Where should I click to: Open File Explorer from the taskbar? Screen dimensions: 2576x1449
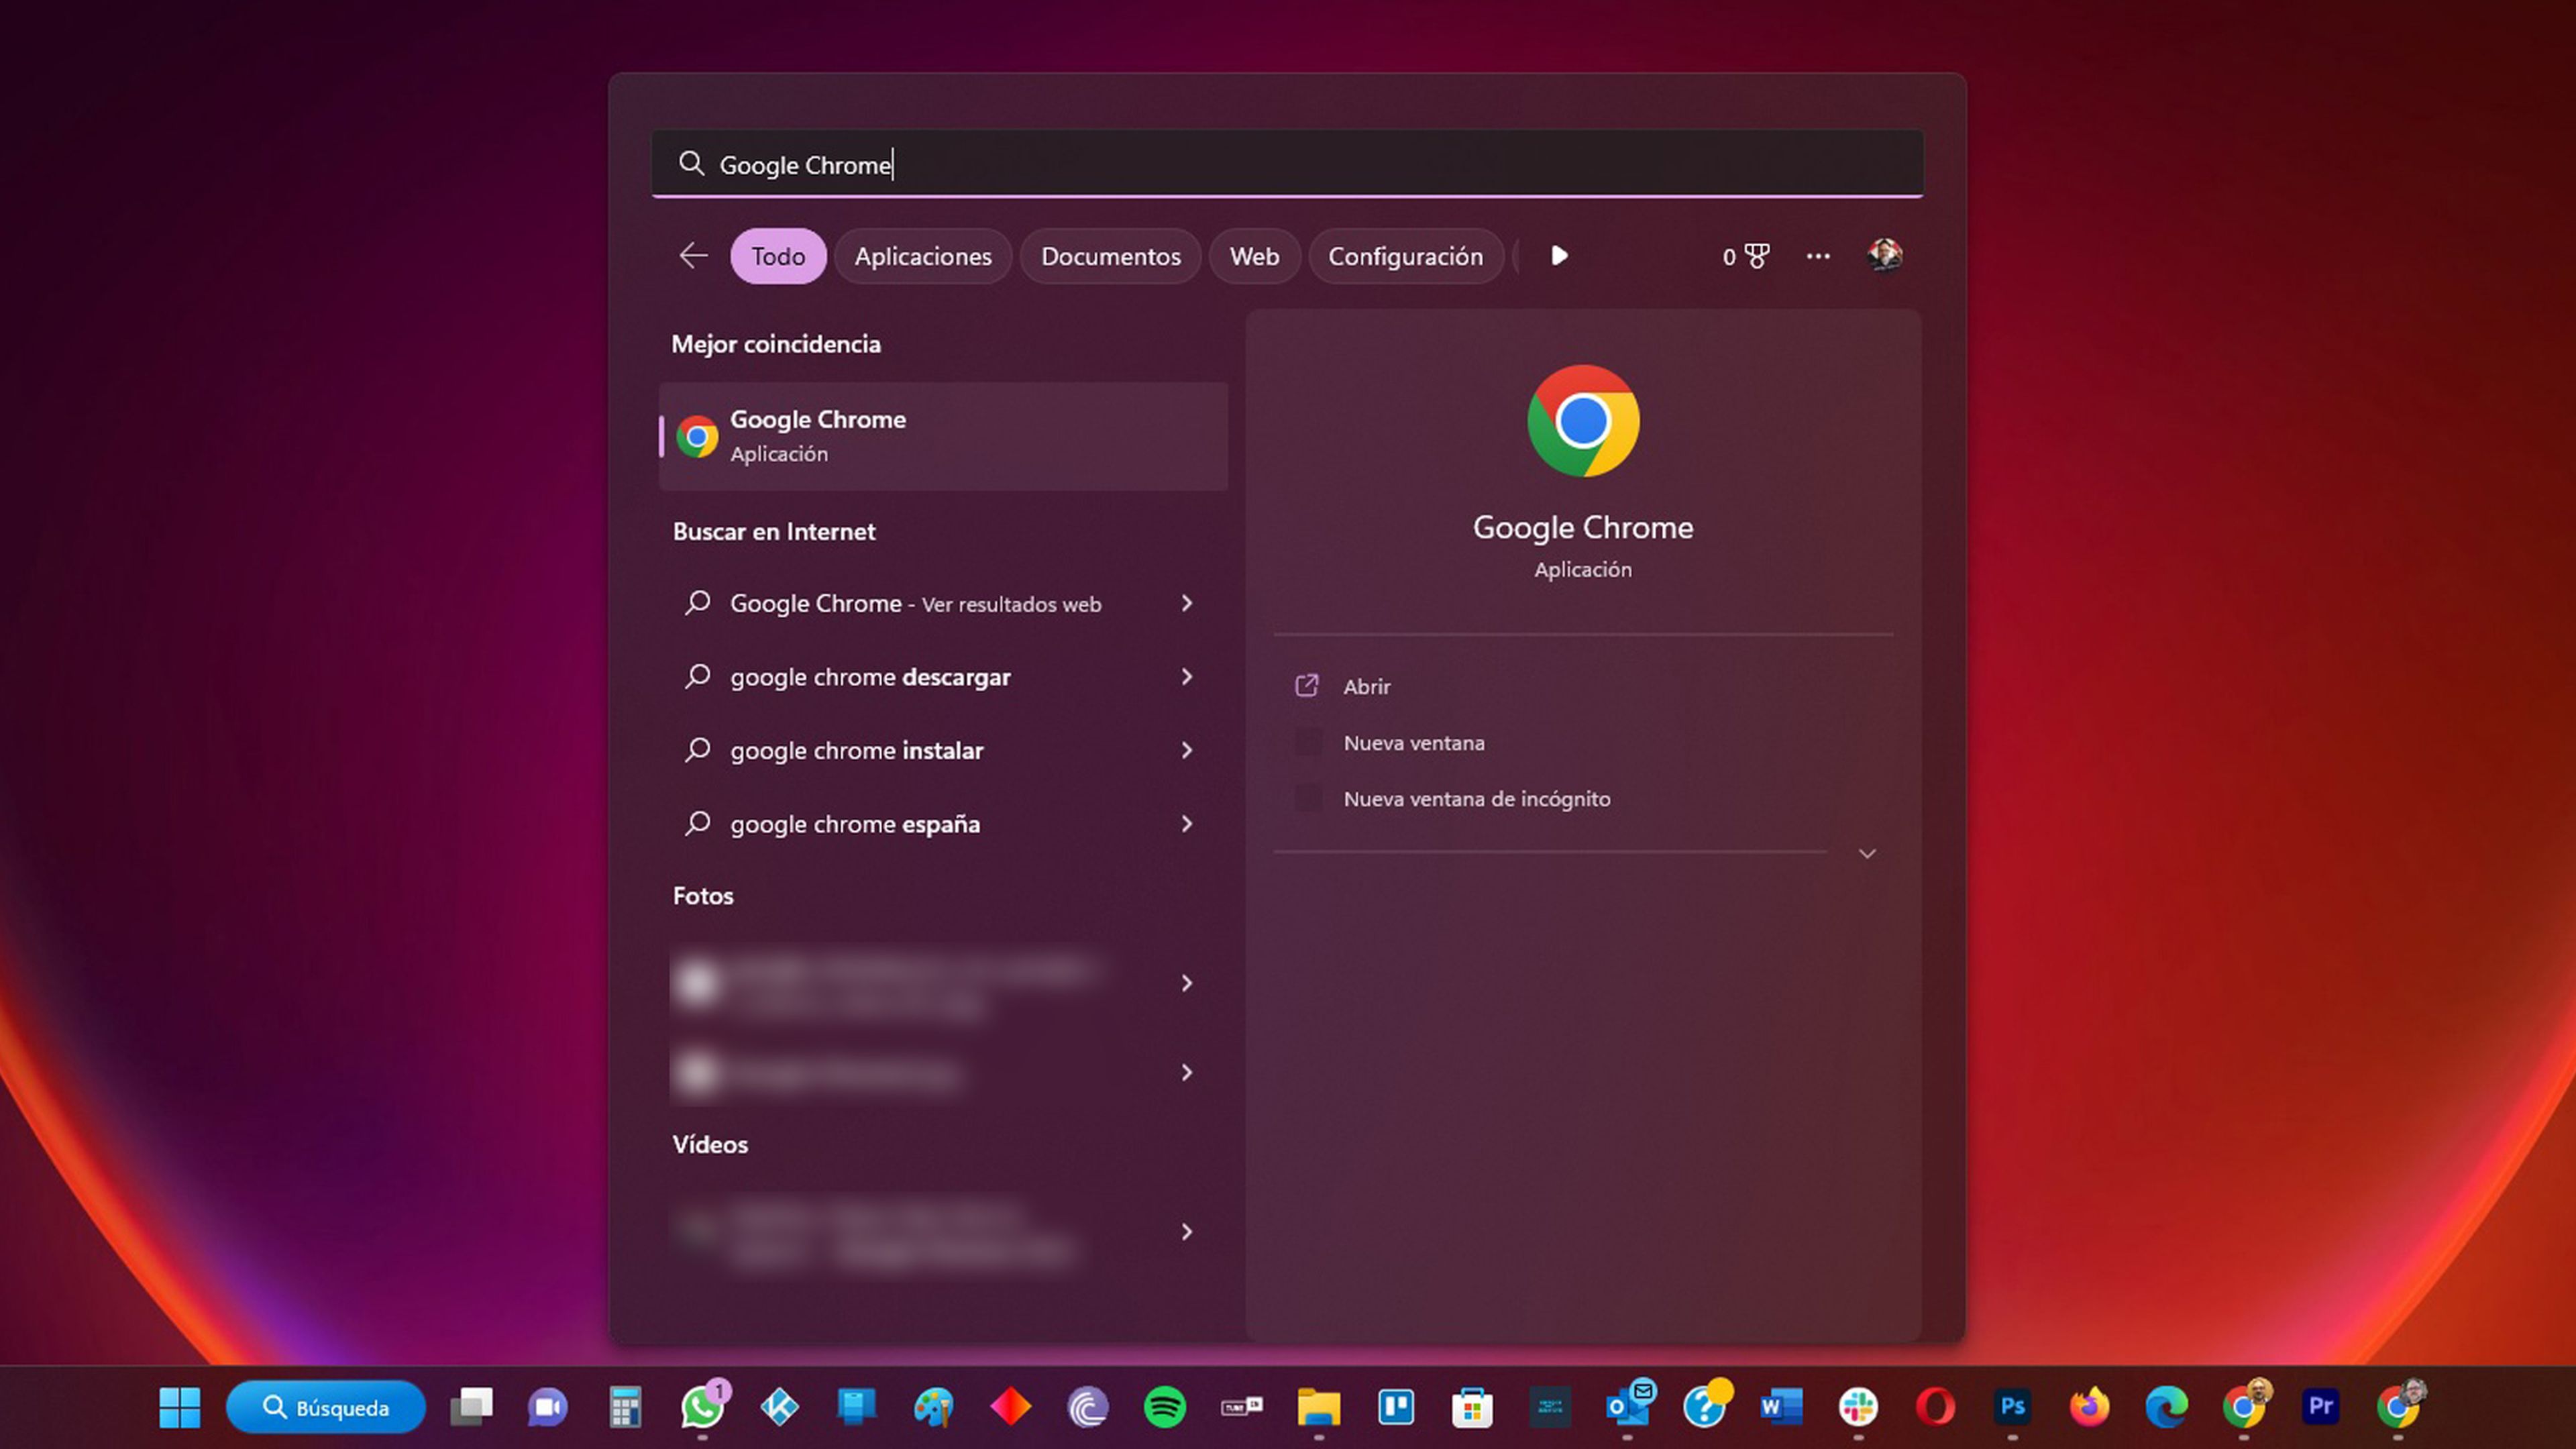coord(1319,1407)
